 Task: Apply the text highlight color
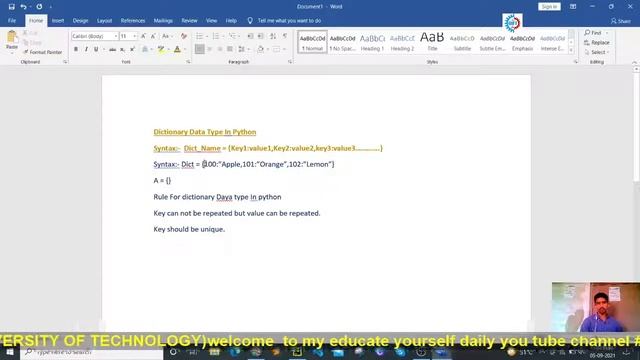pos(161,49)
